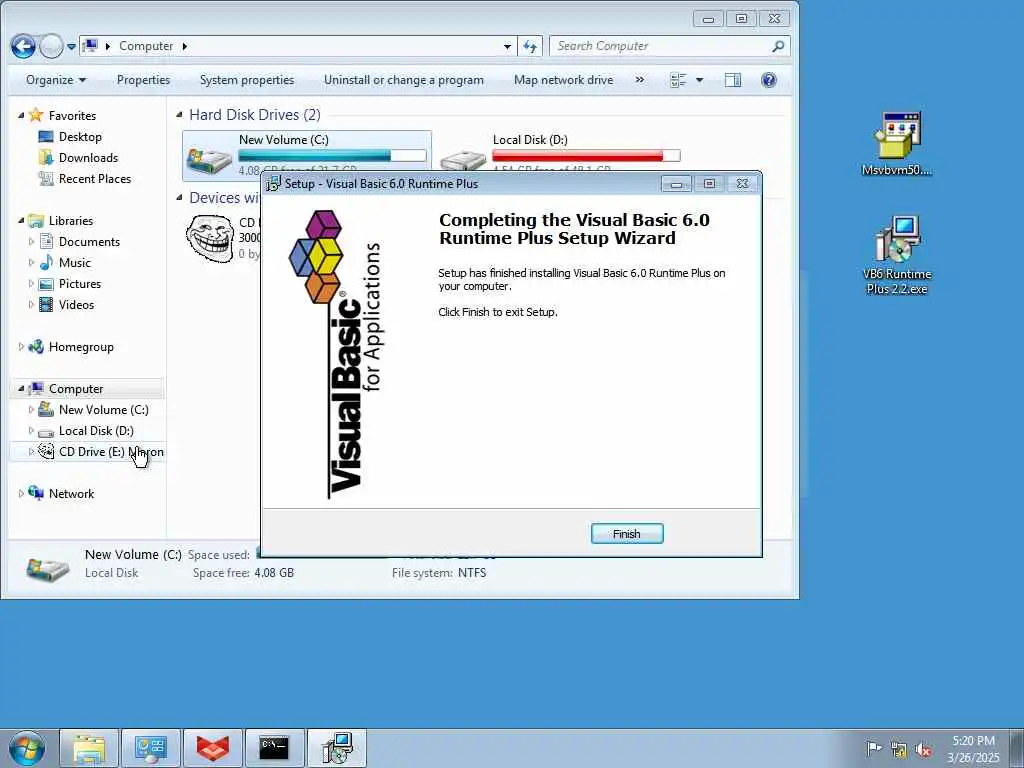The height and width of the screenshot is (768, 1024).
Task: Click System properties in toolbar
Action: 247,80
